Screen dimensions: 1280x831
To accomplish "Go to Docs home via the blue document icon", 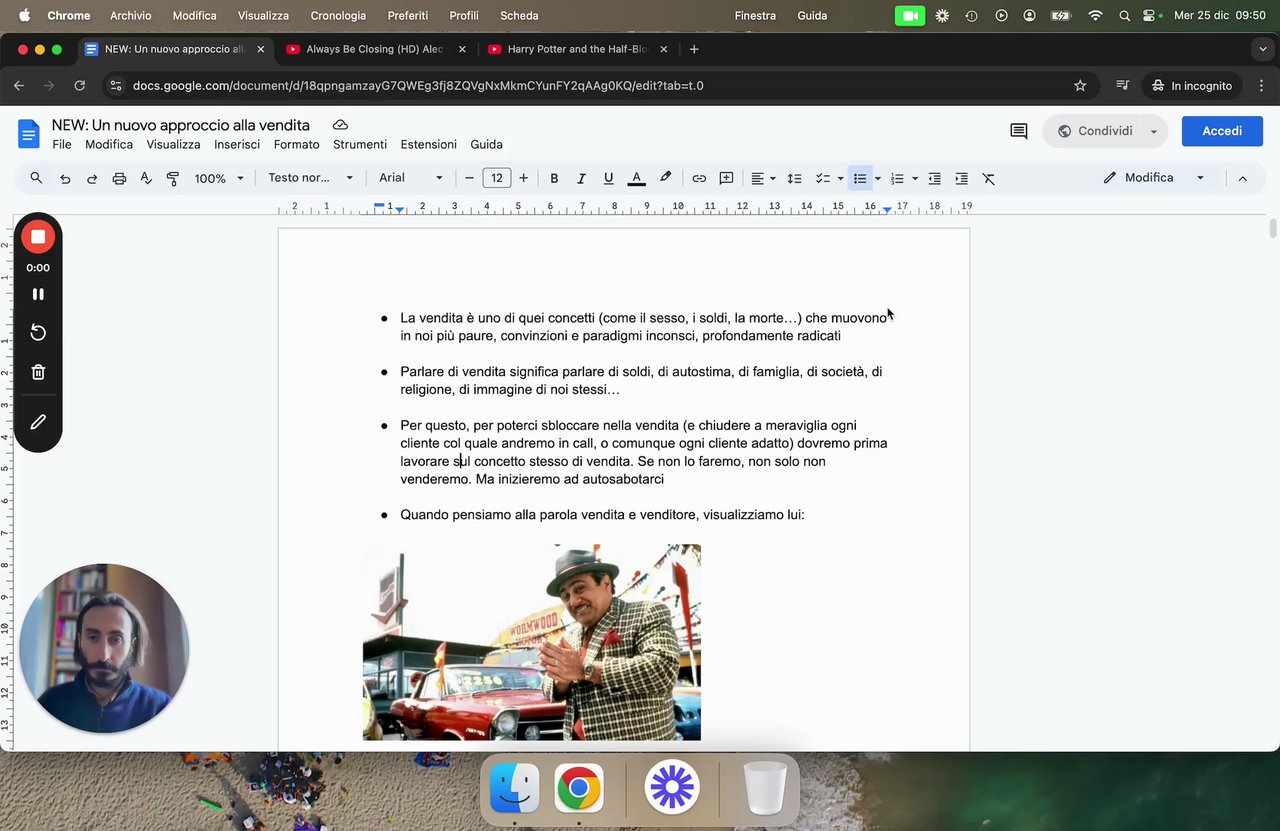I will pyautogui.click(x=29, y=133).
